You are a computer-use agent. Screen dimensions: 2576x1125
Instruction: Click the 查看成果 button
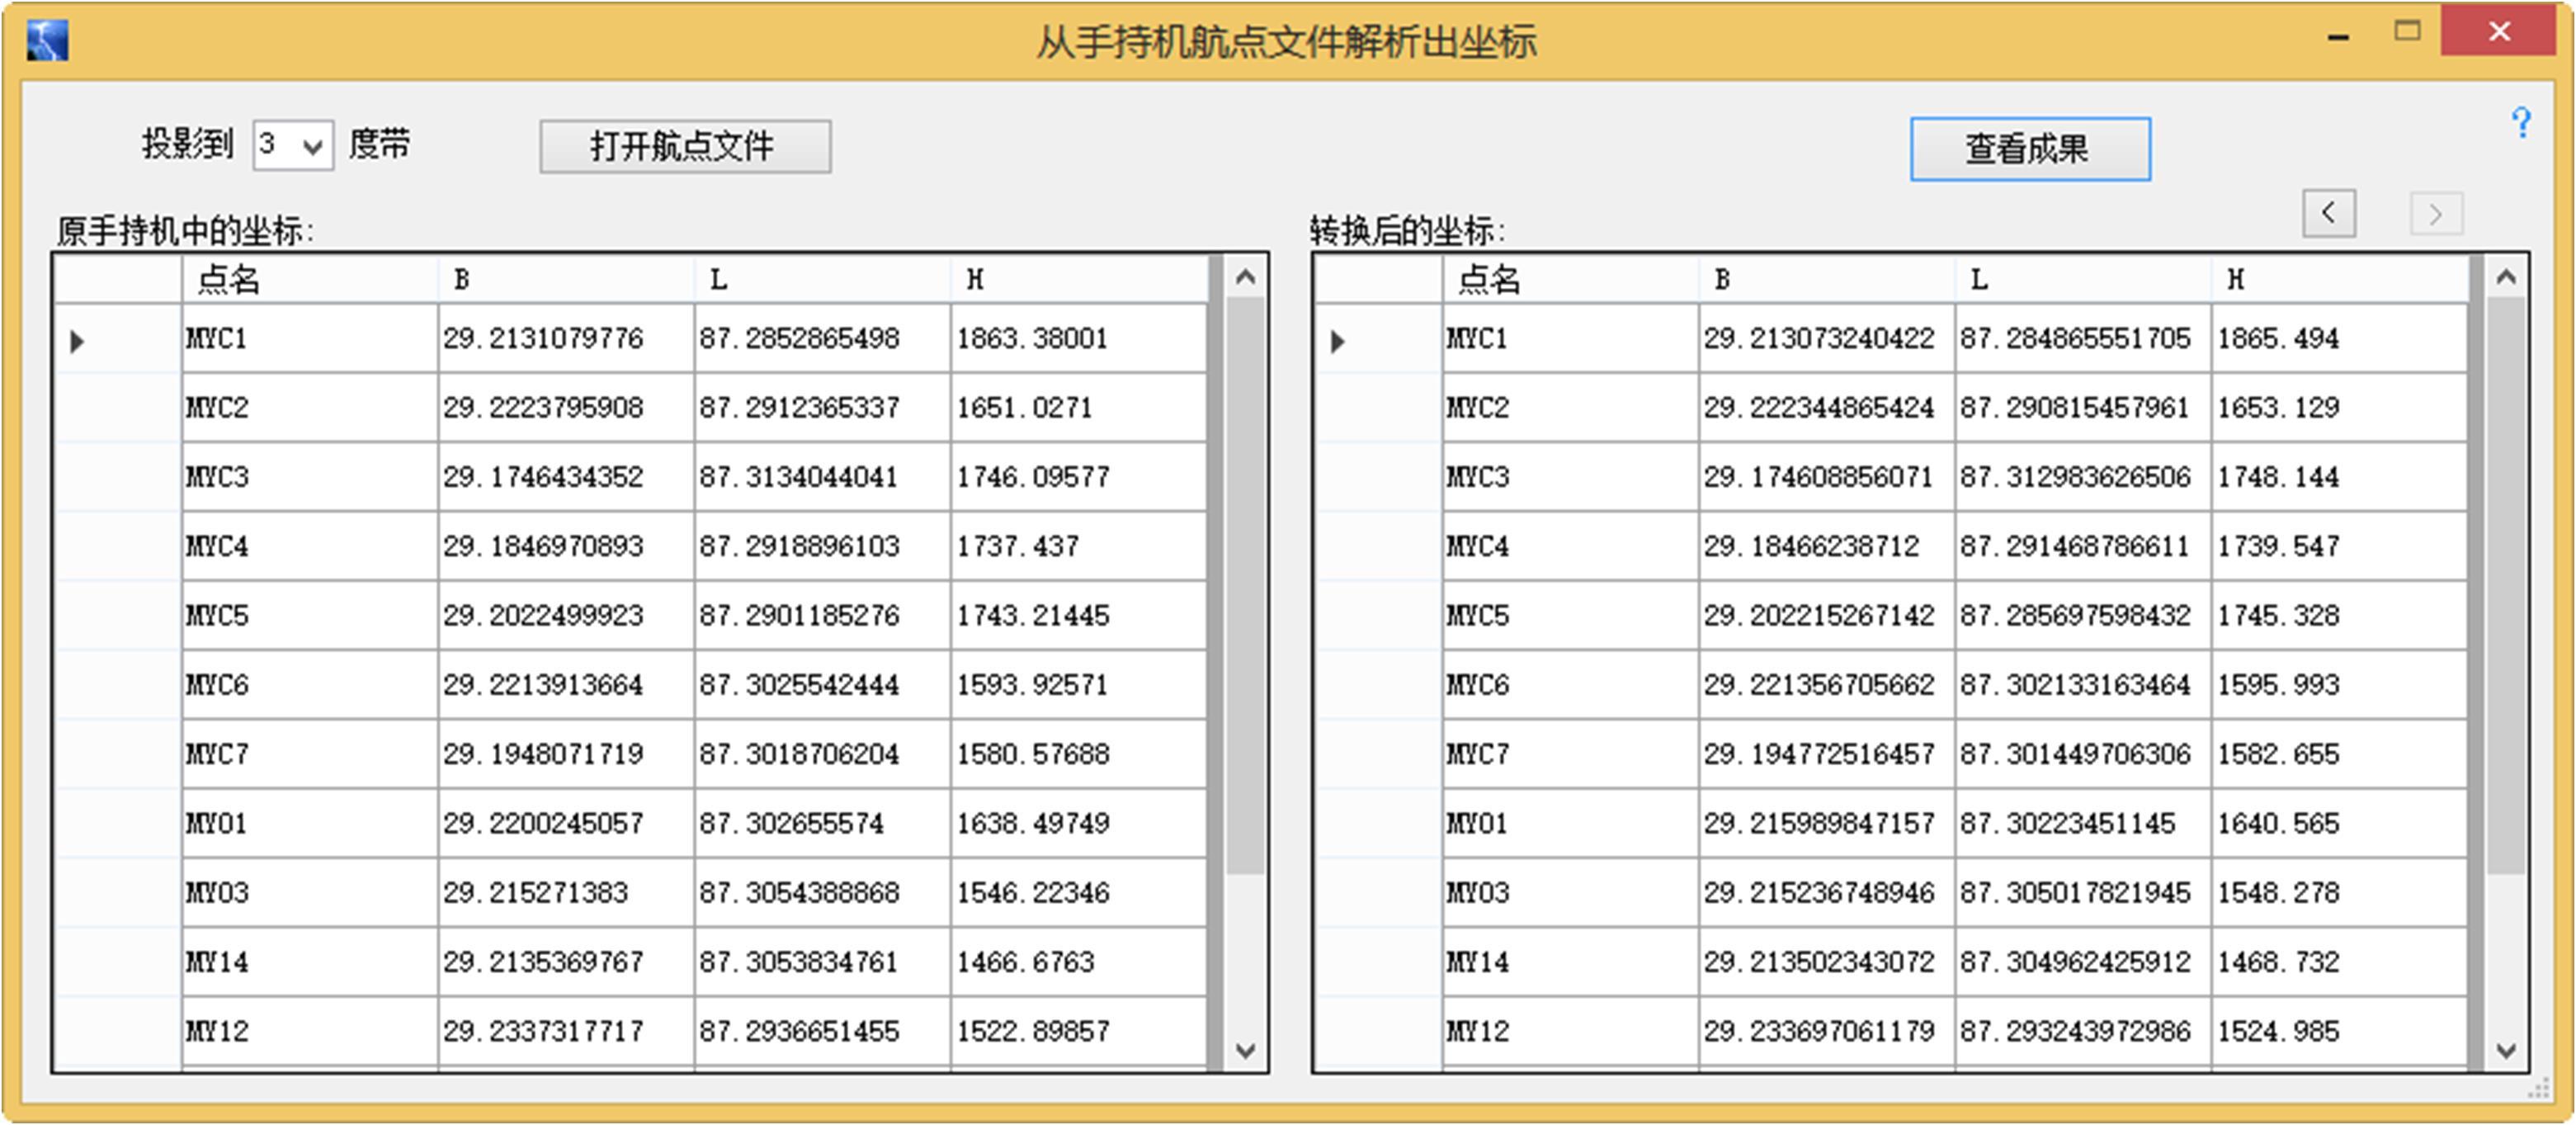point(2030,149)
